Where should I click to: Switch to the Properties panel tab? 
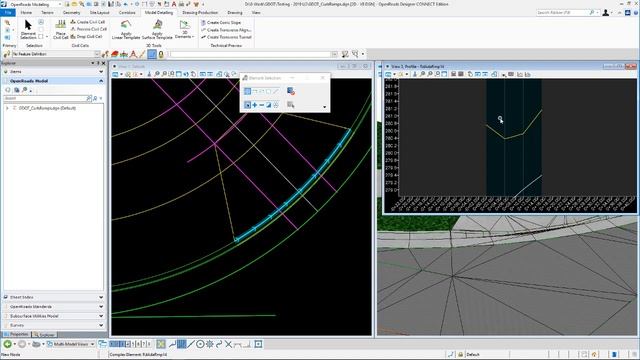16,334
